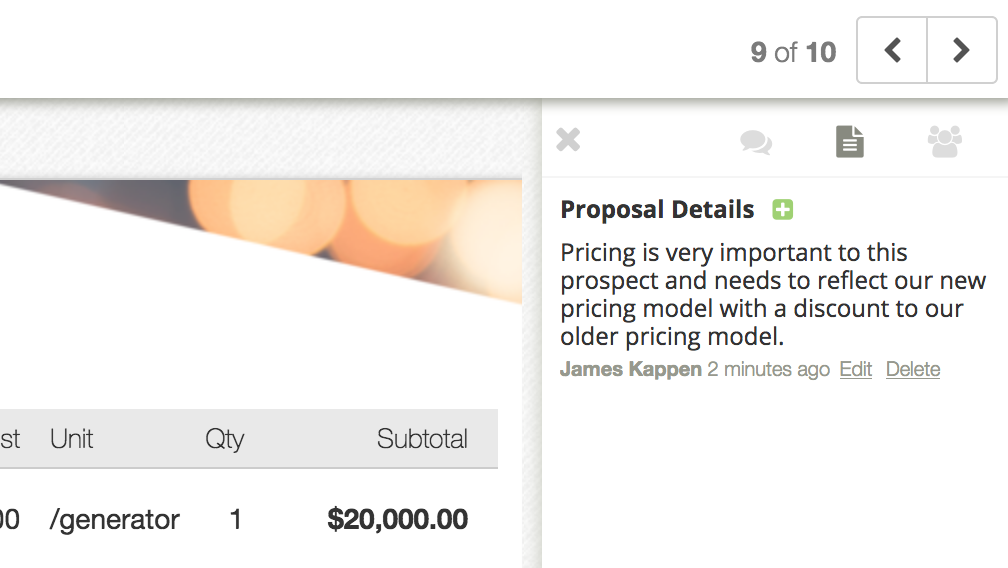Click the /generator unit cell
The image size is (1008, 568).
pyautogui.click(x=114, y=519)
